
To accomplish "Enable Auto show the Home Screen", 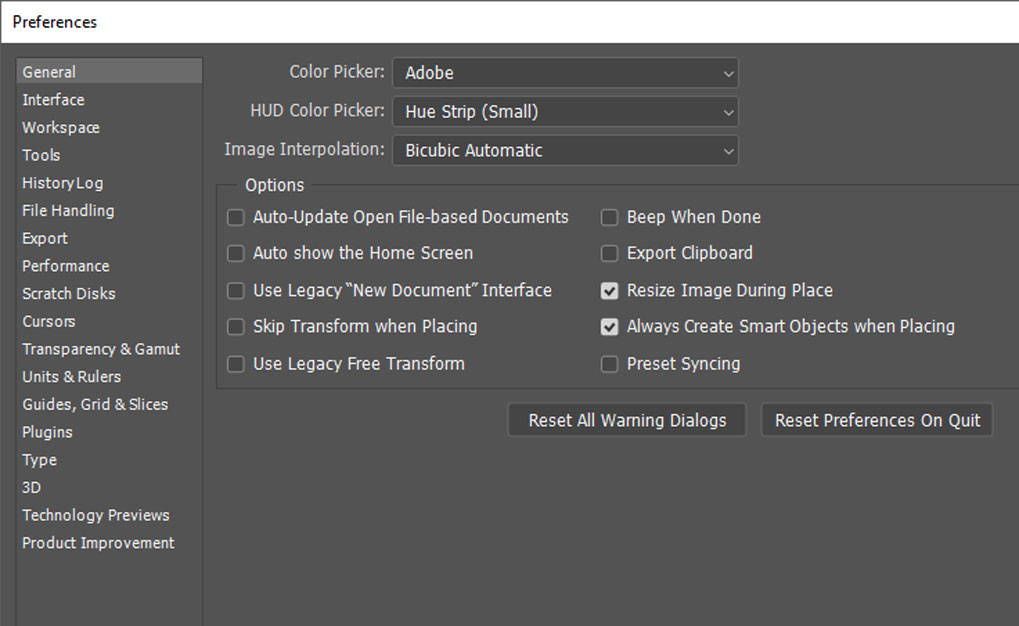I will click(x=235, y=253).
